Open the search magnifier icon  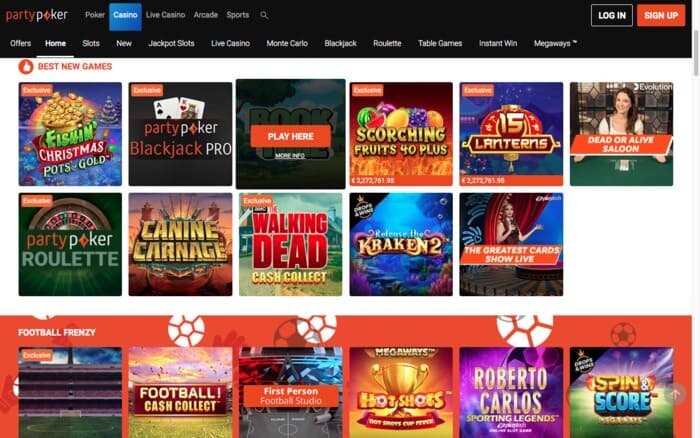[264, 15]
